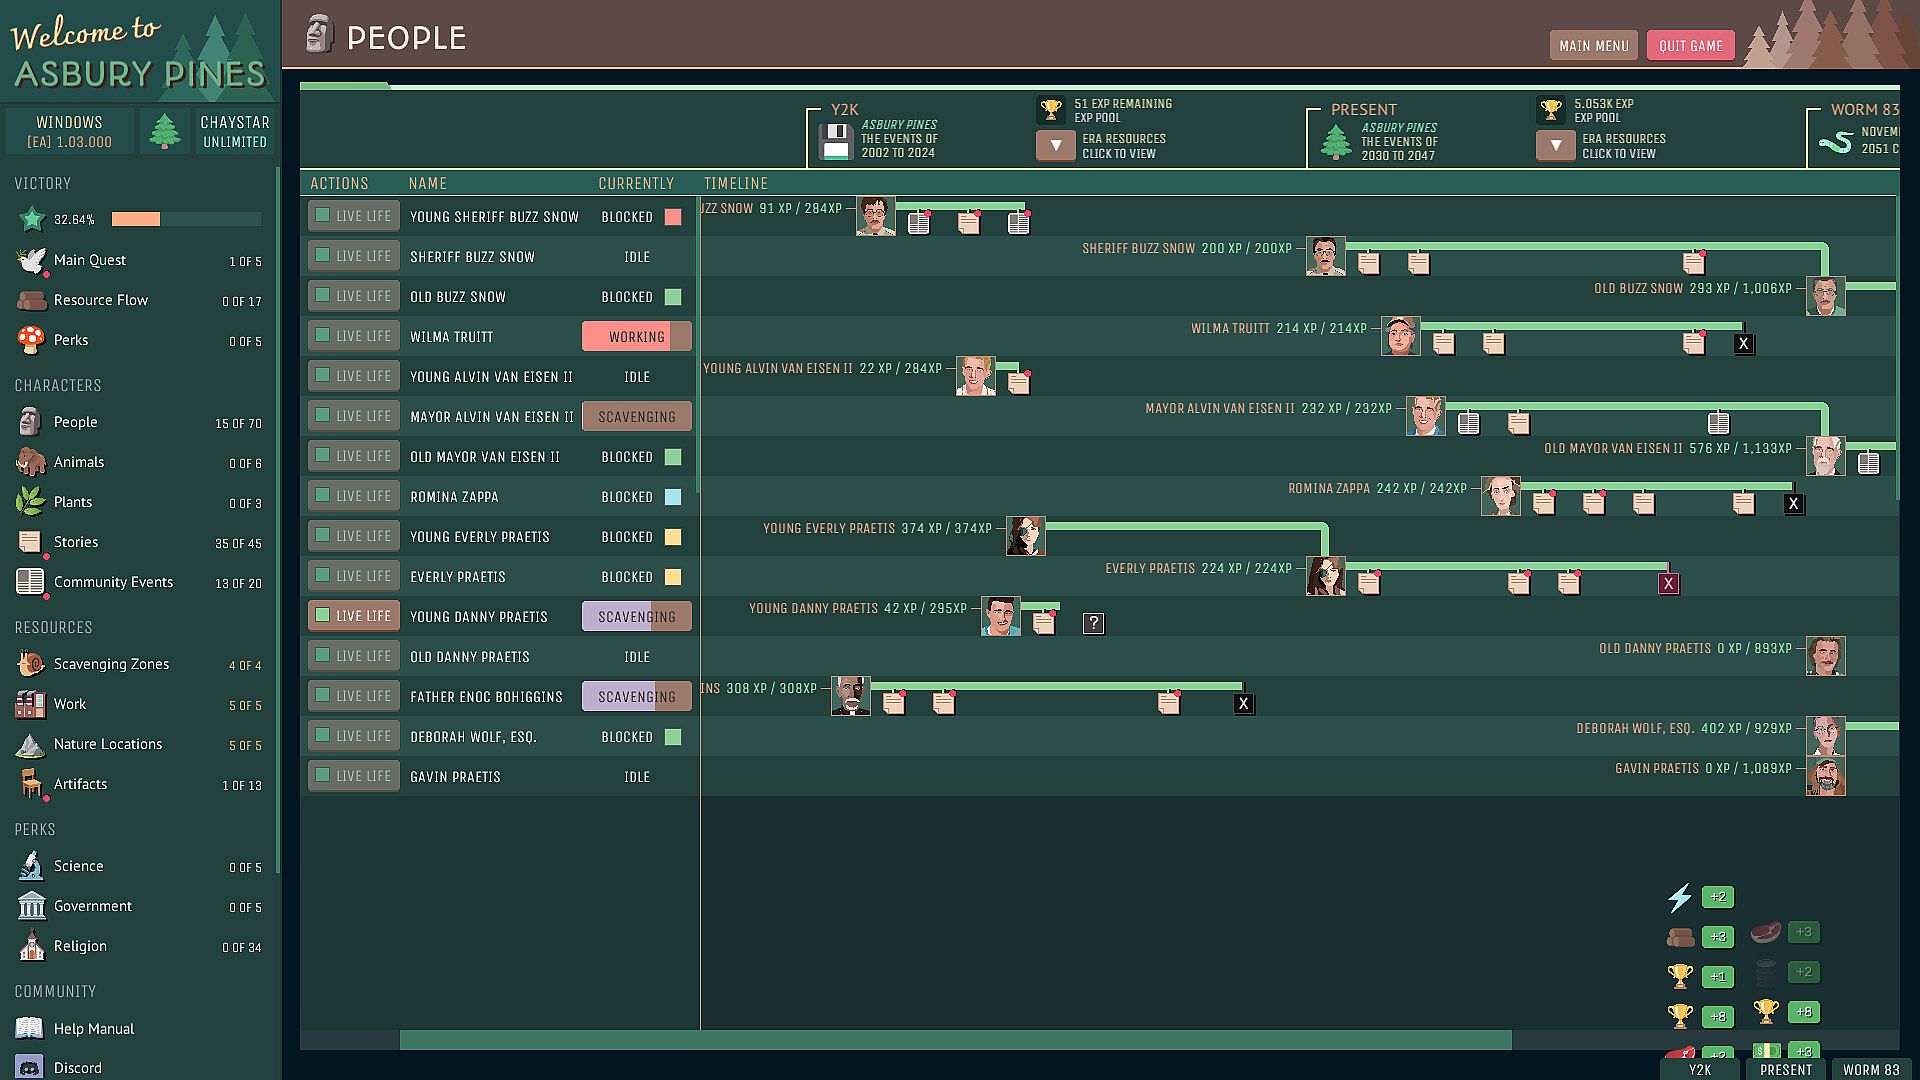This screenshot has width=1920, height=1080.
Task: Switch to the Y2K era tab
Action: click(x=1700, y=1069)
